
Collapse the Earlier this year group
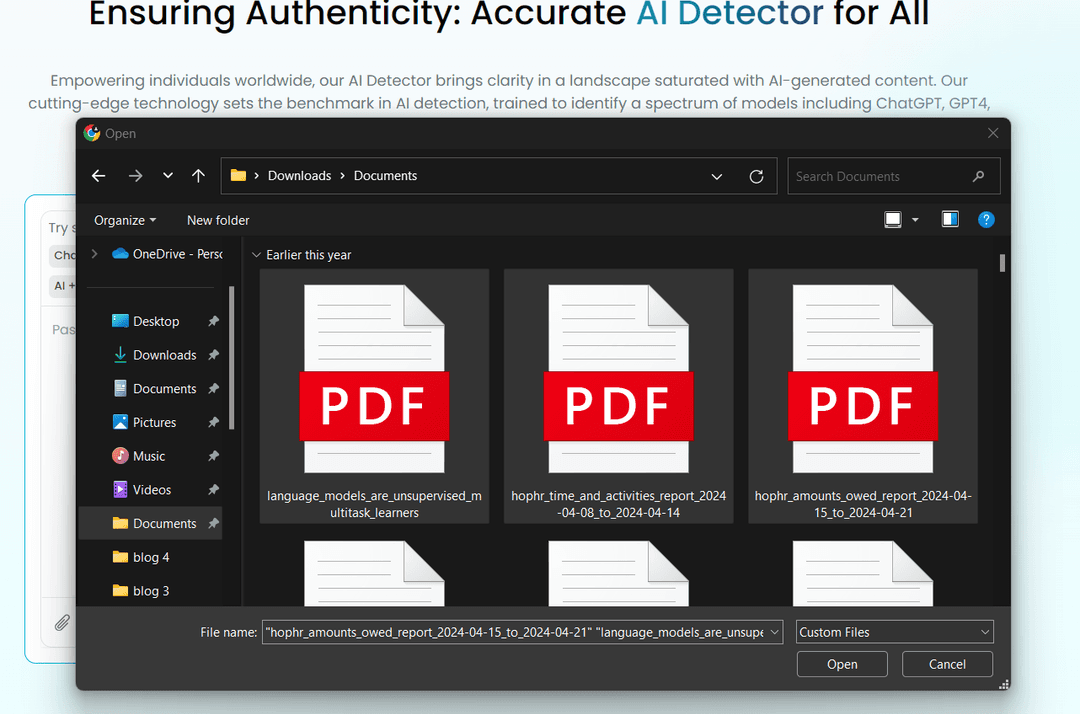click(x=257, y=255)
